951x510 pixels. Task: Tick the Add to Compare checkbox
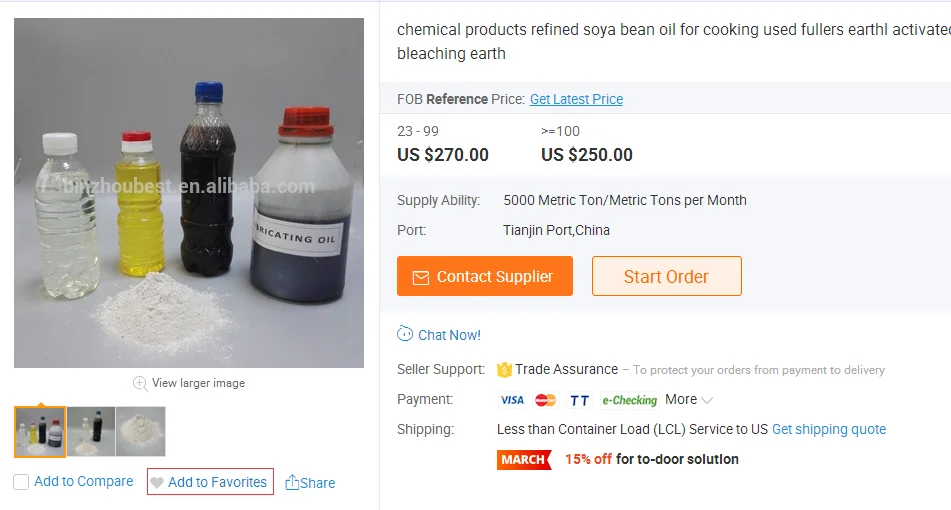(x=21, y=482)
